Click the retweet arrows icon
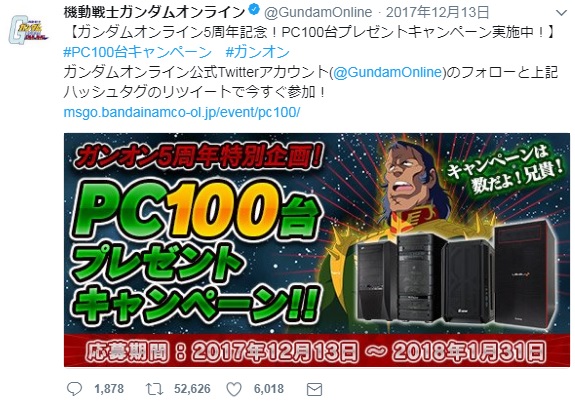Screen dimensions: 575x405 [154, 389]
